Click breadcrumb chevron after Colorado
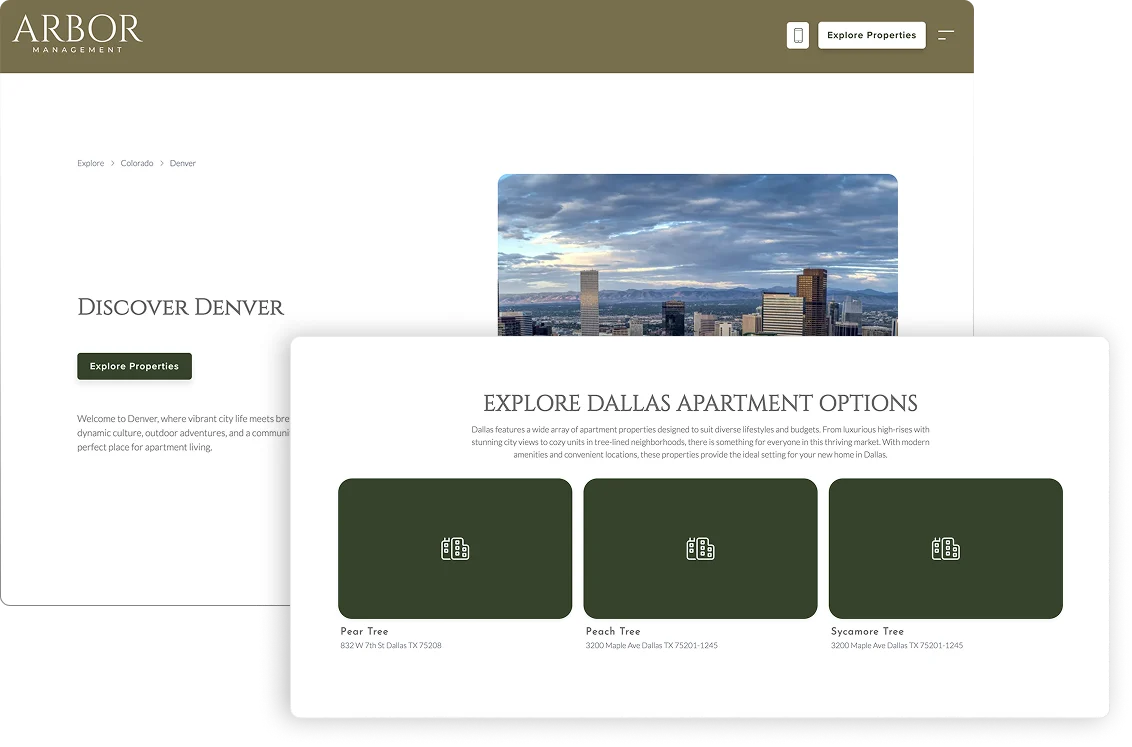 coord(162,163)
